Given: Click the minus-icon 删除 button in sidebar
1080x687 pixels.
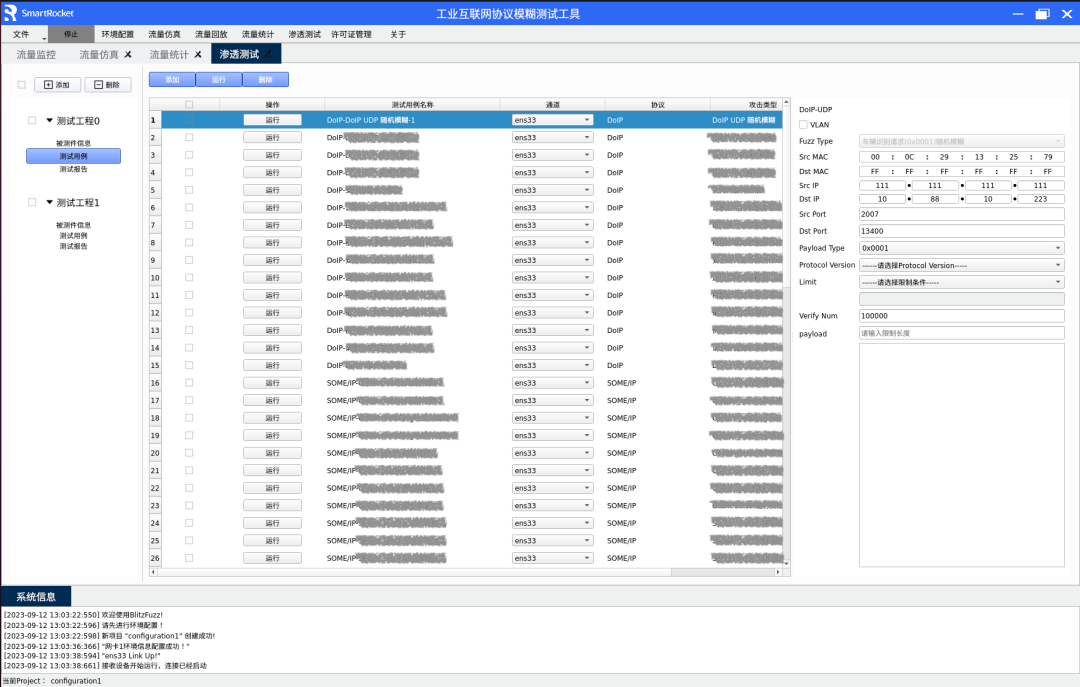Looking at the screenshot, I should [x=107, y=85].
